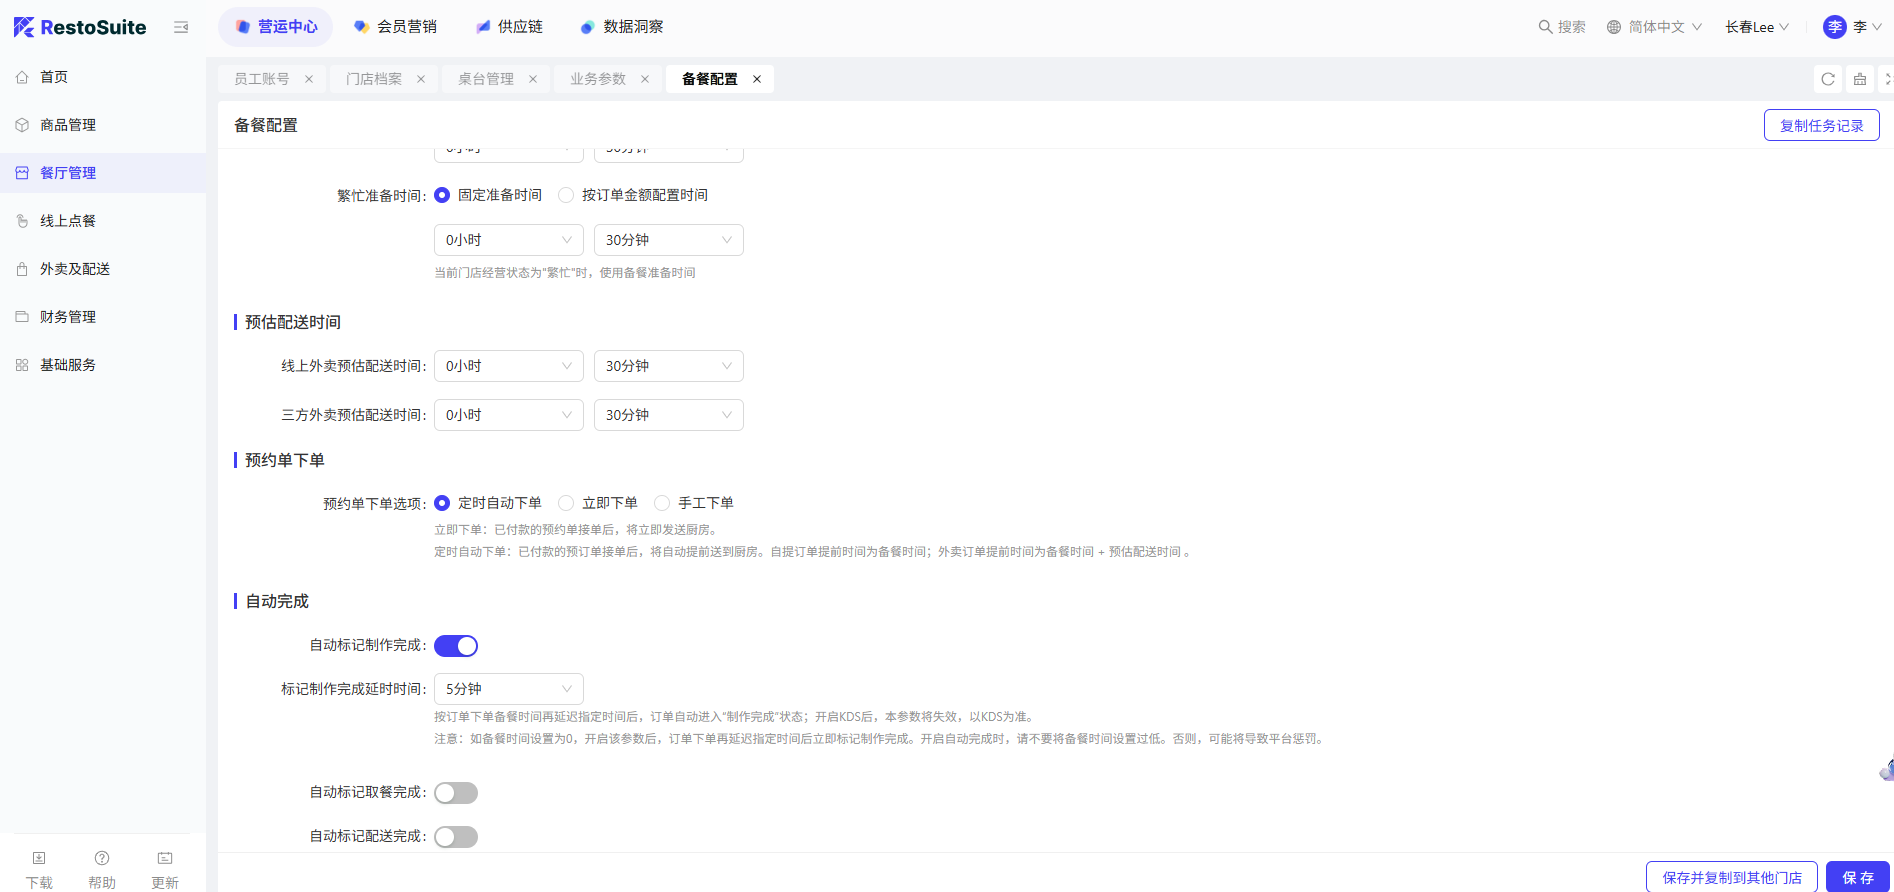This screenshot has width=1894, height=892.
Task: Enable the 自动标记取餐完成 switch
Action: tap(456, 793)
